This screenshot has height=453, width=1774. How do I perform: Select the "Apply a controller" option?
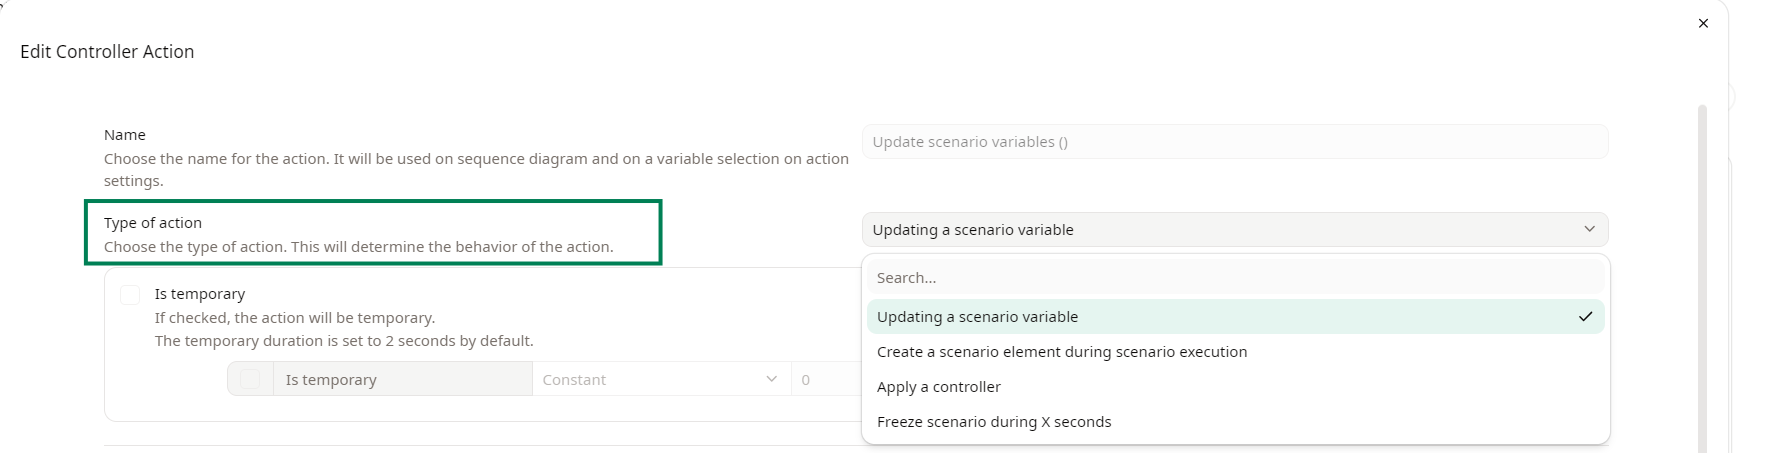pyautogui.click(x=939, y=387)
